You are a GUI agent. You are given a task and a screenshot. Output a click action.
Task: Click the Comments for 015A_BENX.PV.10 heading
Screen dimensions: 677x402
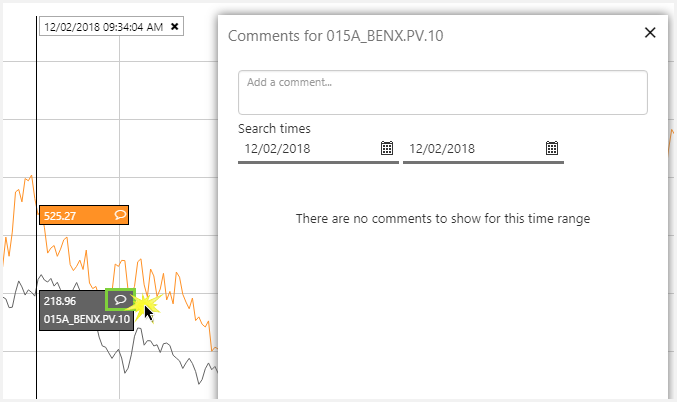pyautogui.click(x=336, y=35)
